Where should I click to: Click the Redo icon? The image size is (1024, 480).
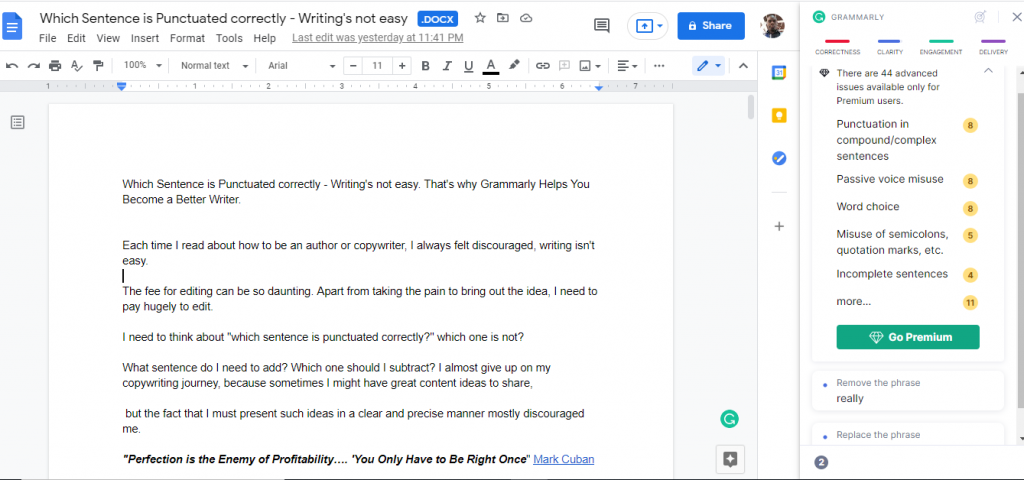(33, 65)
